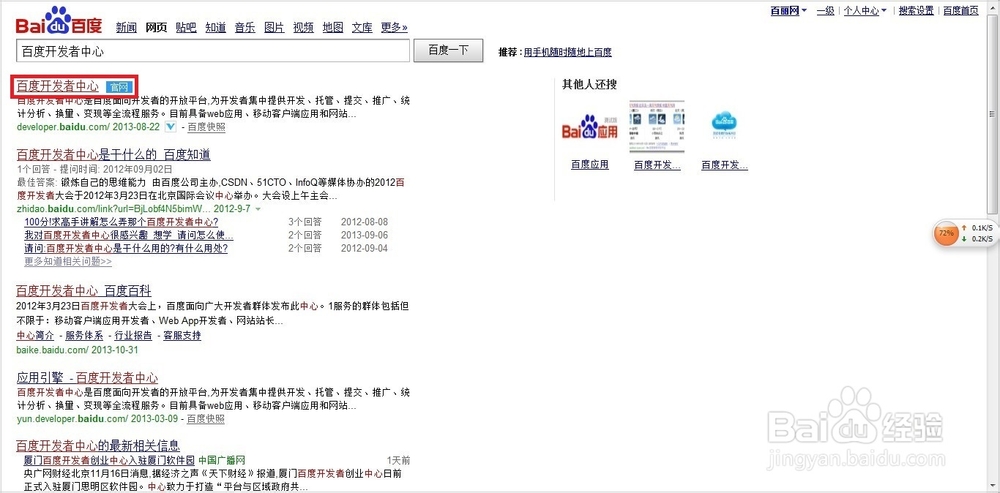Go to 百度首页 link

coord(961,11)
